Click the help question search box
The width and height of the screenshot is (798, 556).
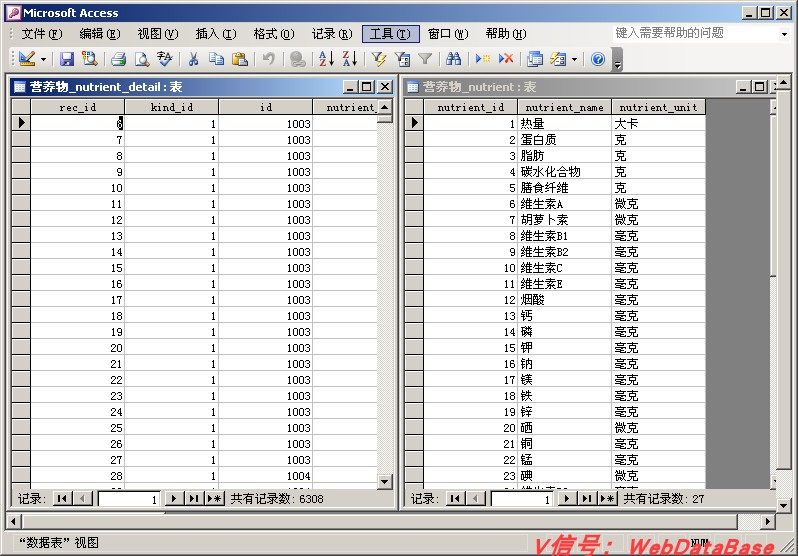[x=695, y=34]
